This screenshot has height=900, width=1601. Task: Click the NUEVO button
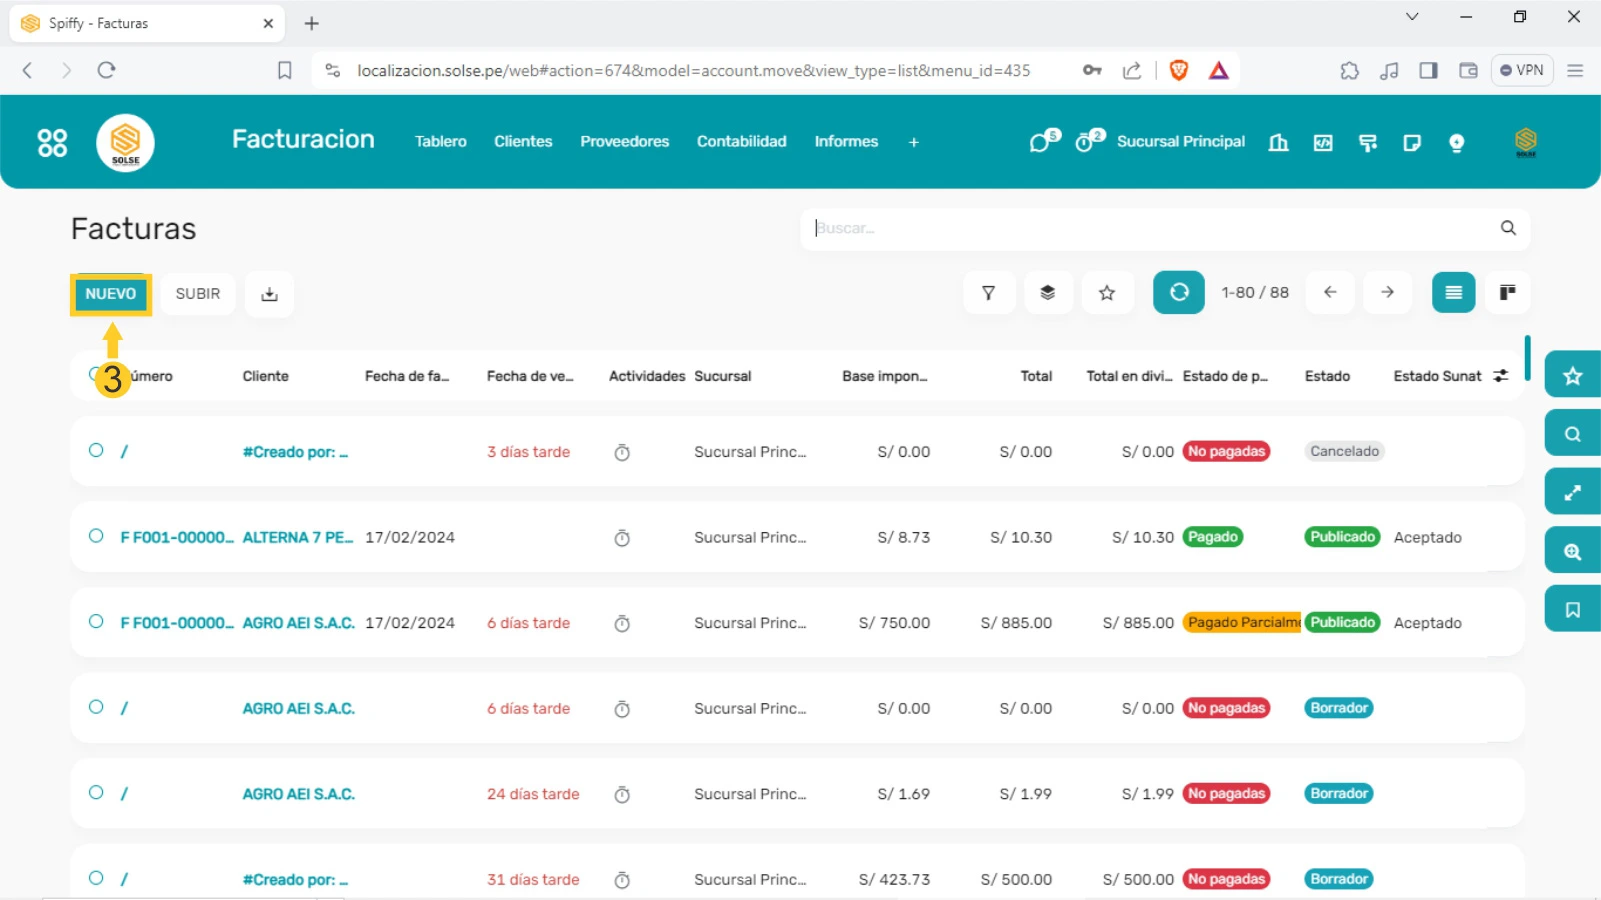pyautogui.click(x=110, y=294)
